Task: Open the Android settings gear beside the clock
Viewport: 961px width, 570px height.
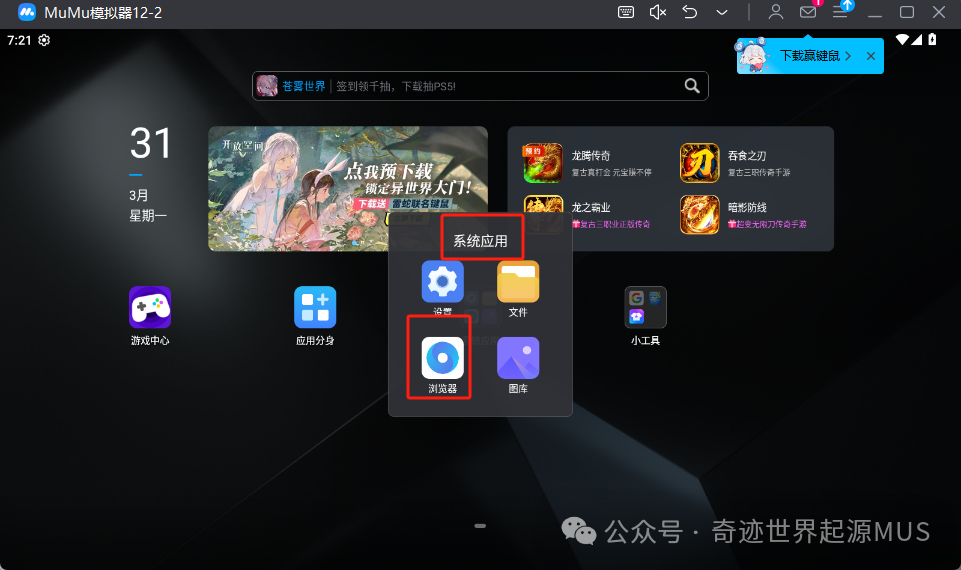Action: click(x=44, y=40)
